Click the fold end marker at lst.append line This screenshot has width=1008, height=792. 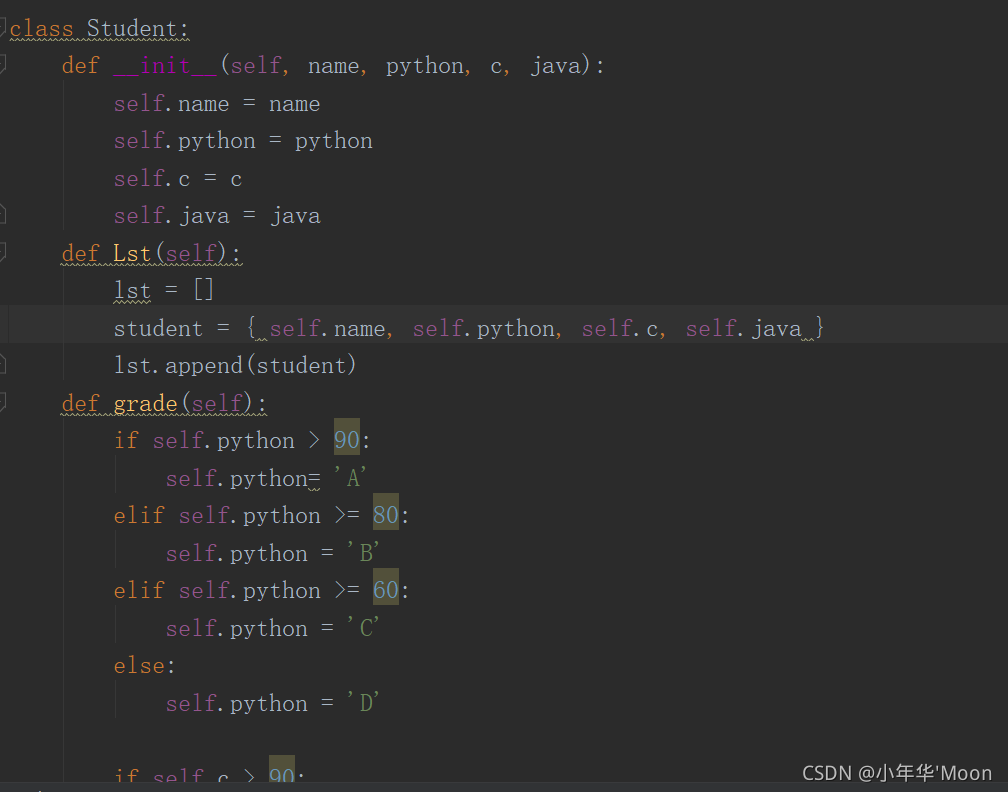(x=3, y=364)
